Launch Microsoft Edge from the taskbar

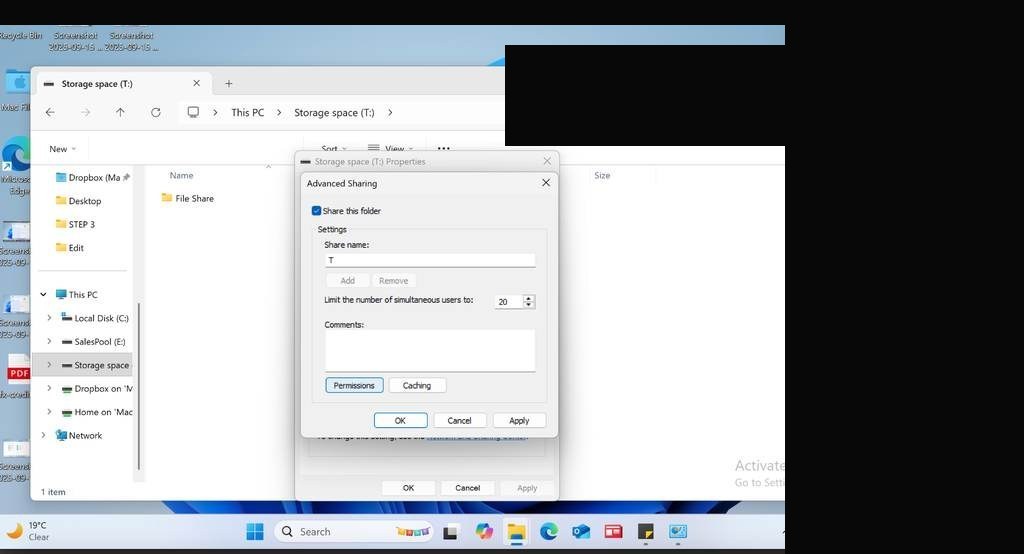[549, 532]
